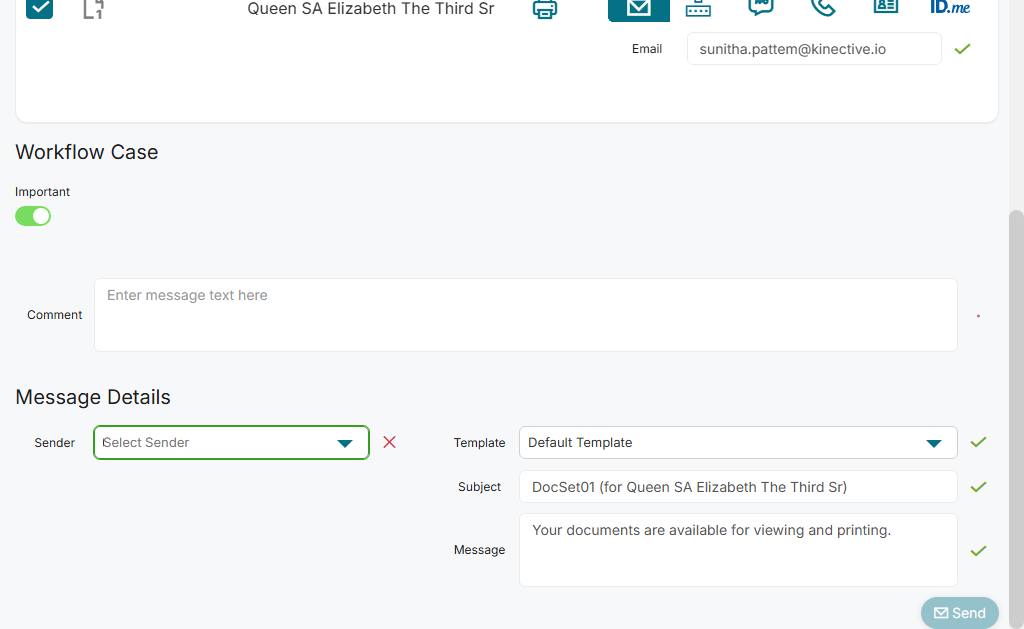Click the vertical page scrollbar
The width and height of the screenshot is (1024, 629).
click(1016, 400)
